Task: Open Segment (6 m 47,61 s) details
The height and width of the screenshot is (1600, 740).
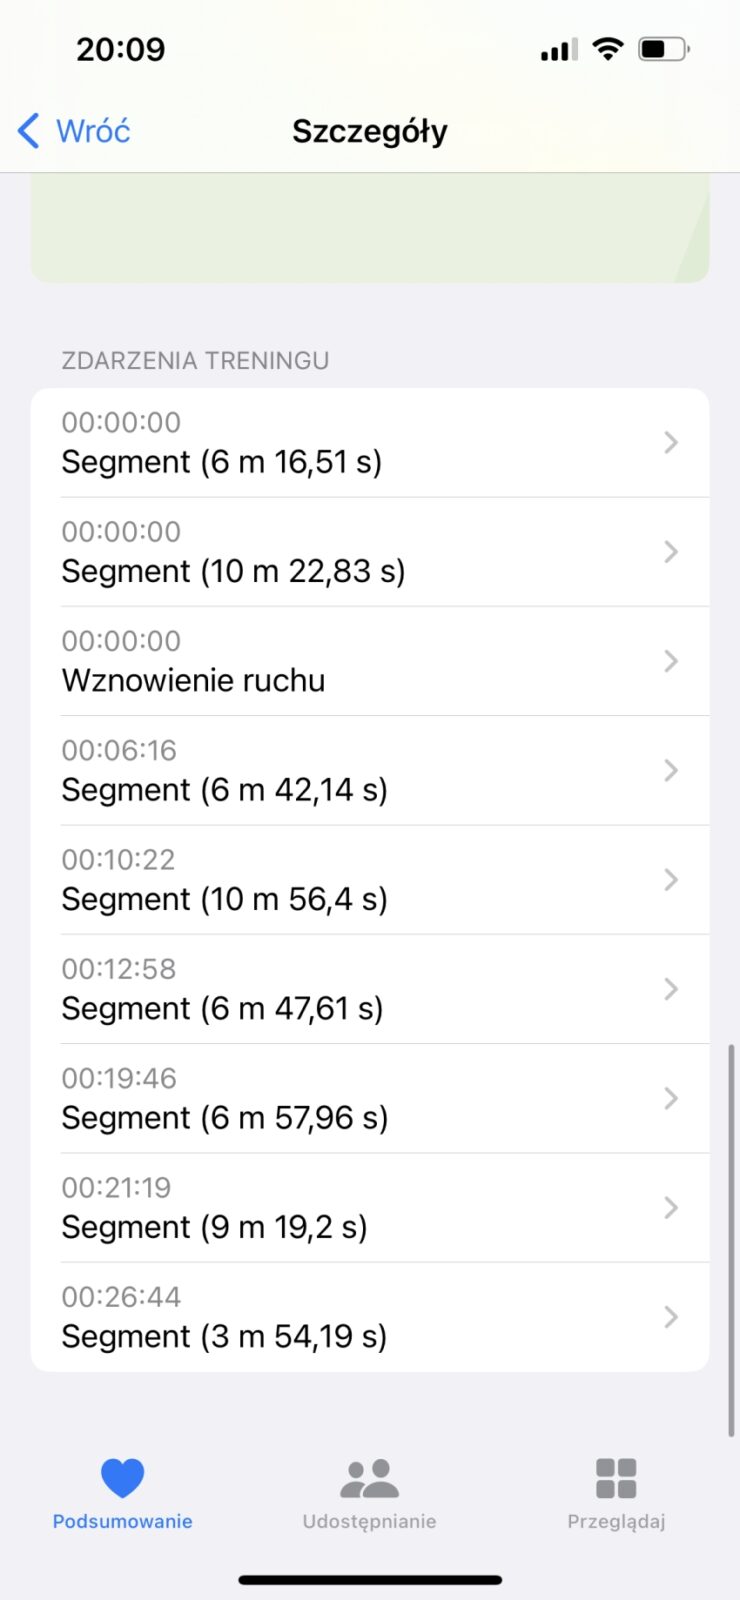Action: tap(222, 1008)
